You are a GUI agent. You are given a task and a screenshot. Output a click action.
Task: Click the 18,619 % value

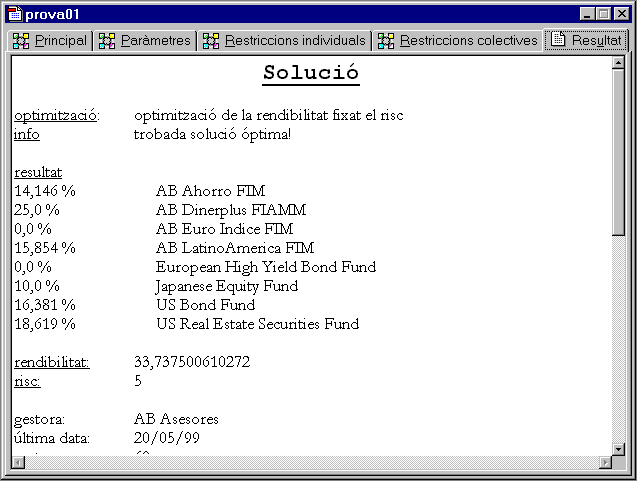pyautogui.click(x=45, y=324)
